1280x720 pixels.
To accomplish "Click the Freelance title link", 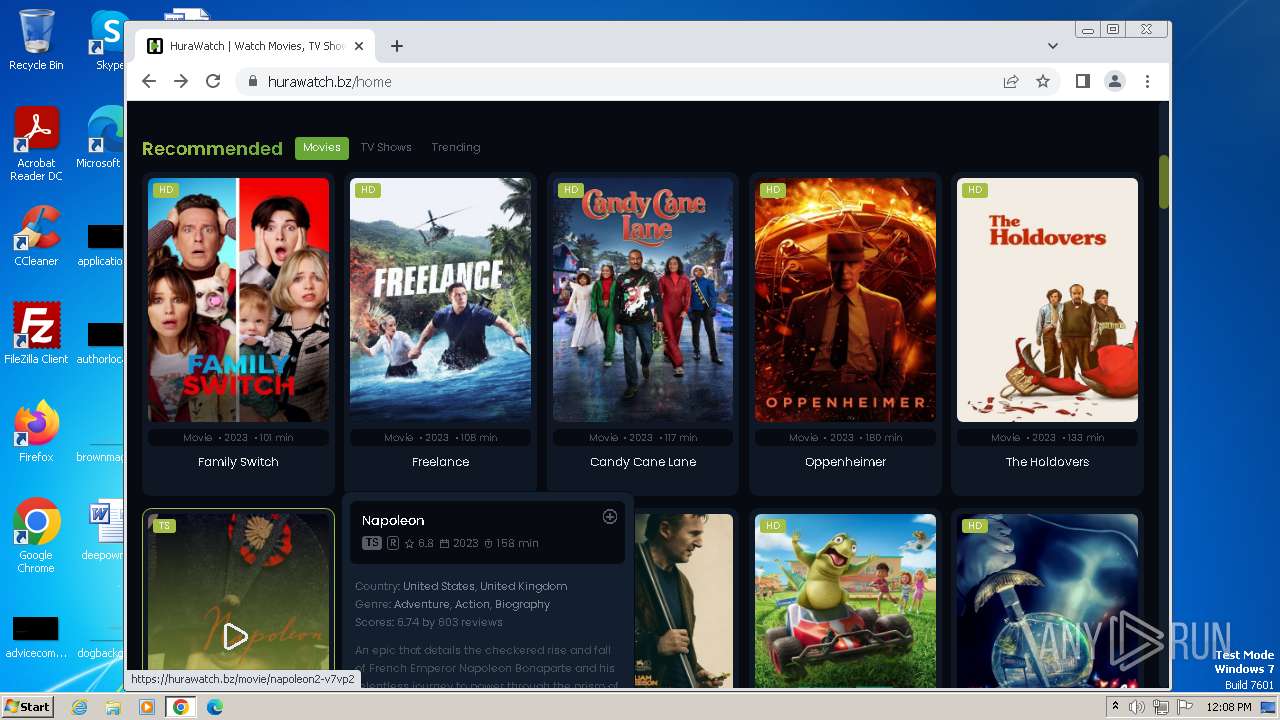I will point(440,462).
